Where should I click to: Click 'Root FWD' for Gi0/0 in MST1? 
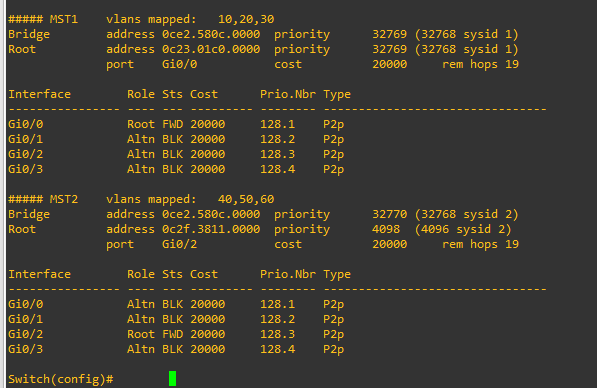pos(155,124)
